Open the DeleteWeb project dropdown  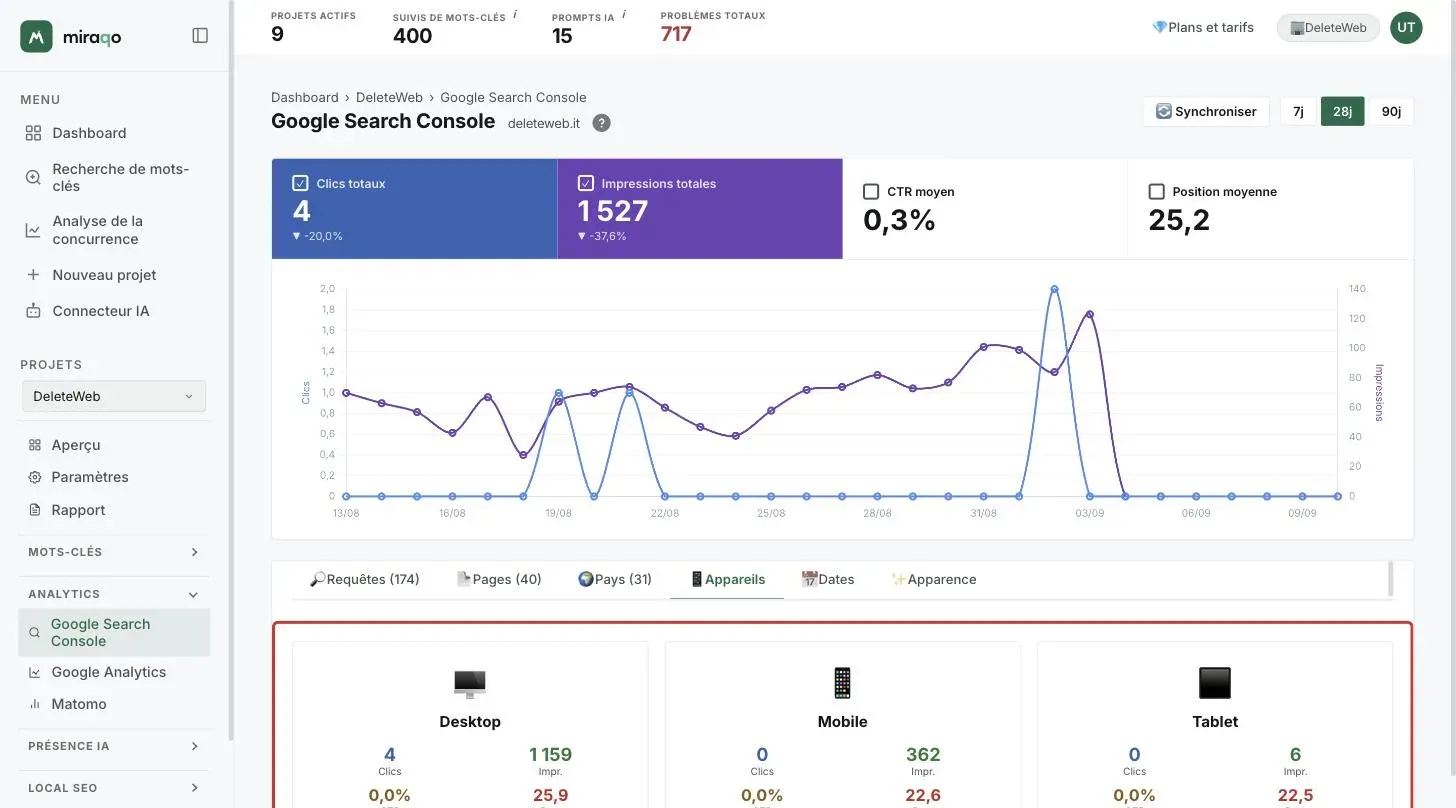point(114,396)
